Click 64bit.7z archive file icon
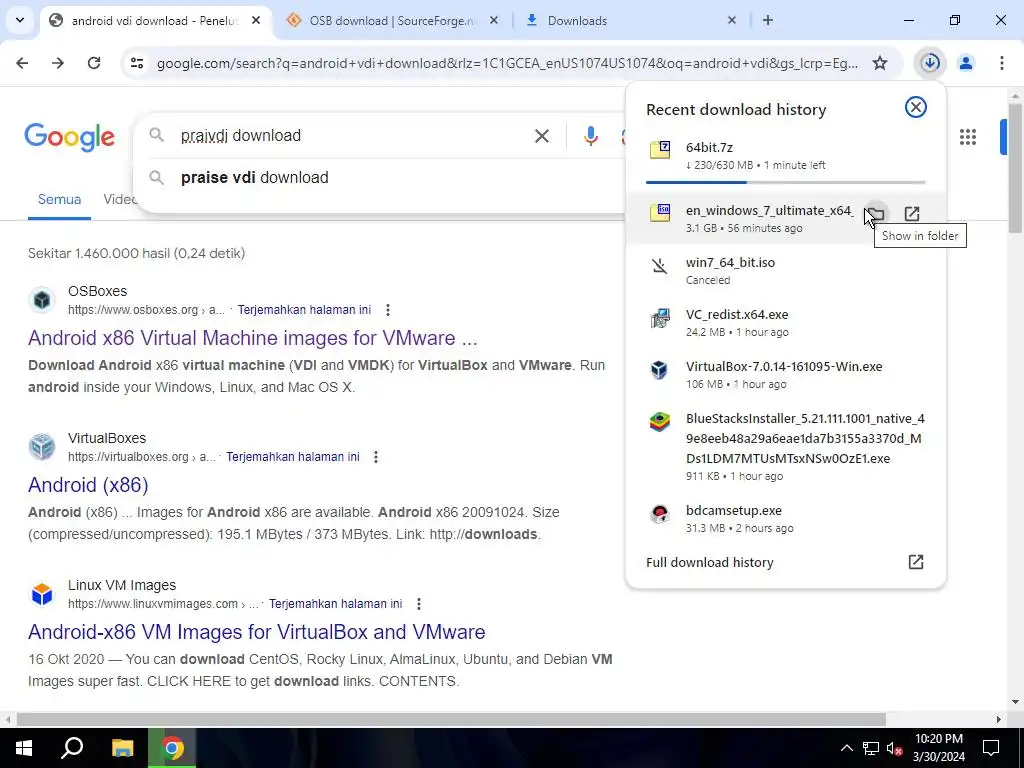 (660, 150)
